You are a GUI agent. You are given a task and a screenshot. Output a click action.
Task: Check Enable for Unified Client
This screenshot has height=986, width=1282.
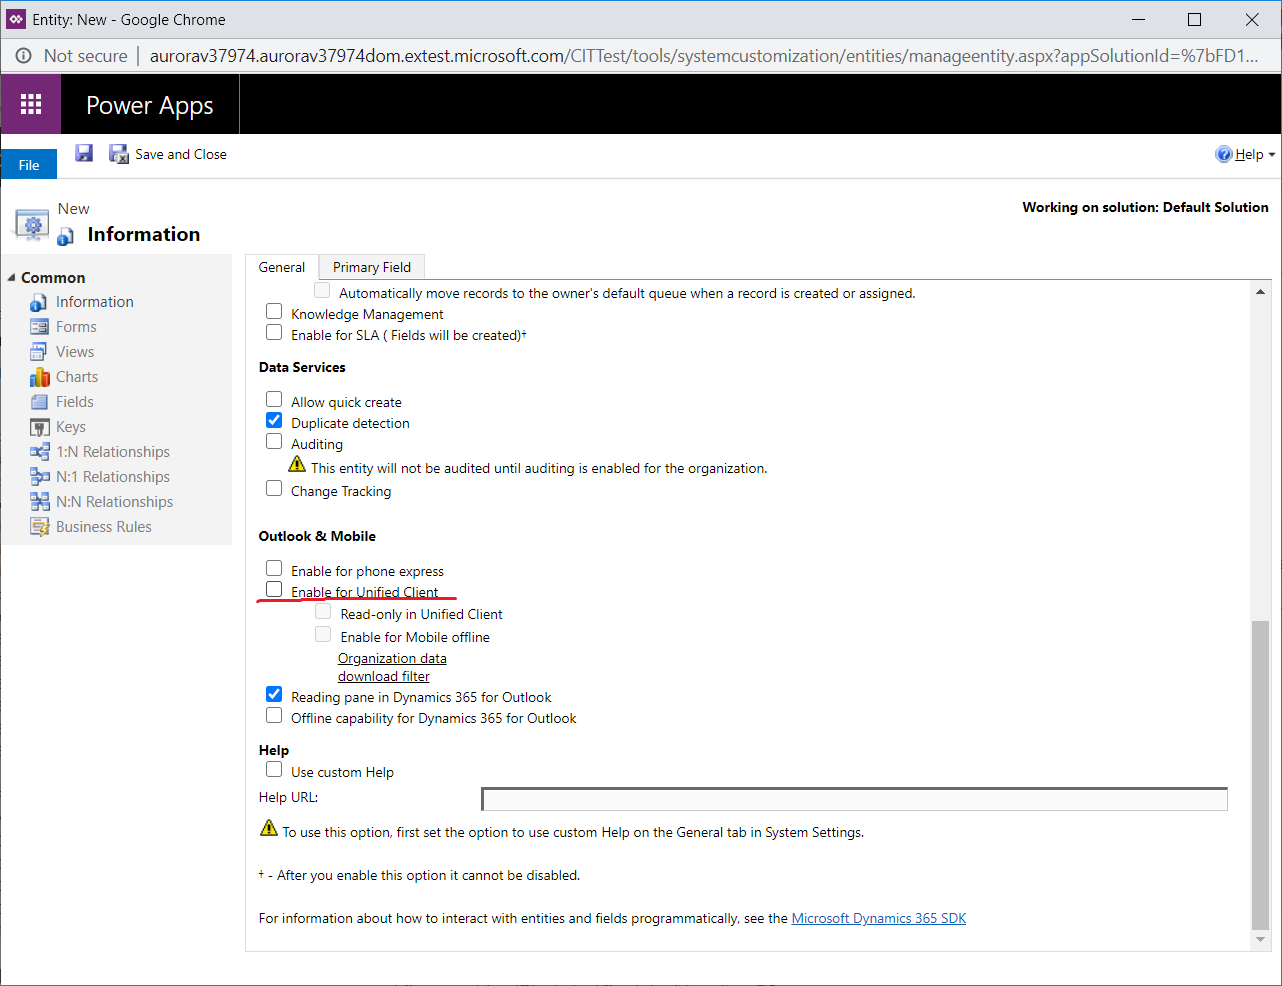[274, 589]
